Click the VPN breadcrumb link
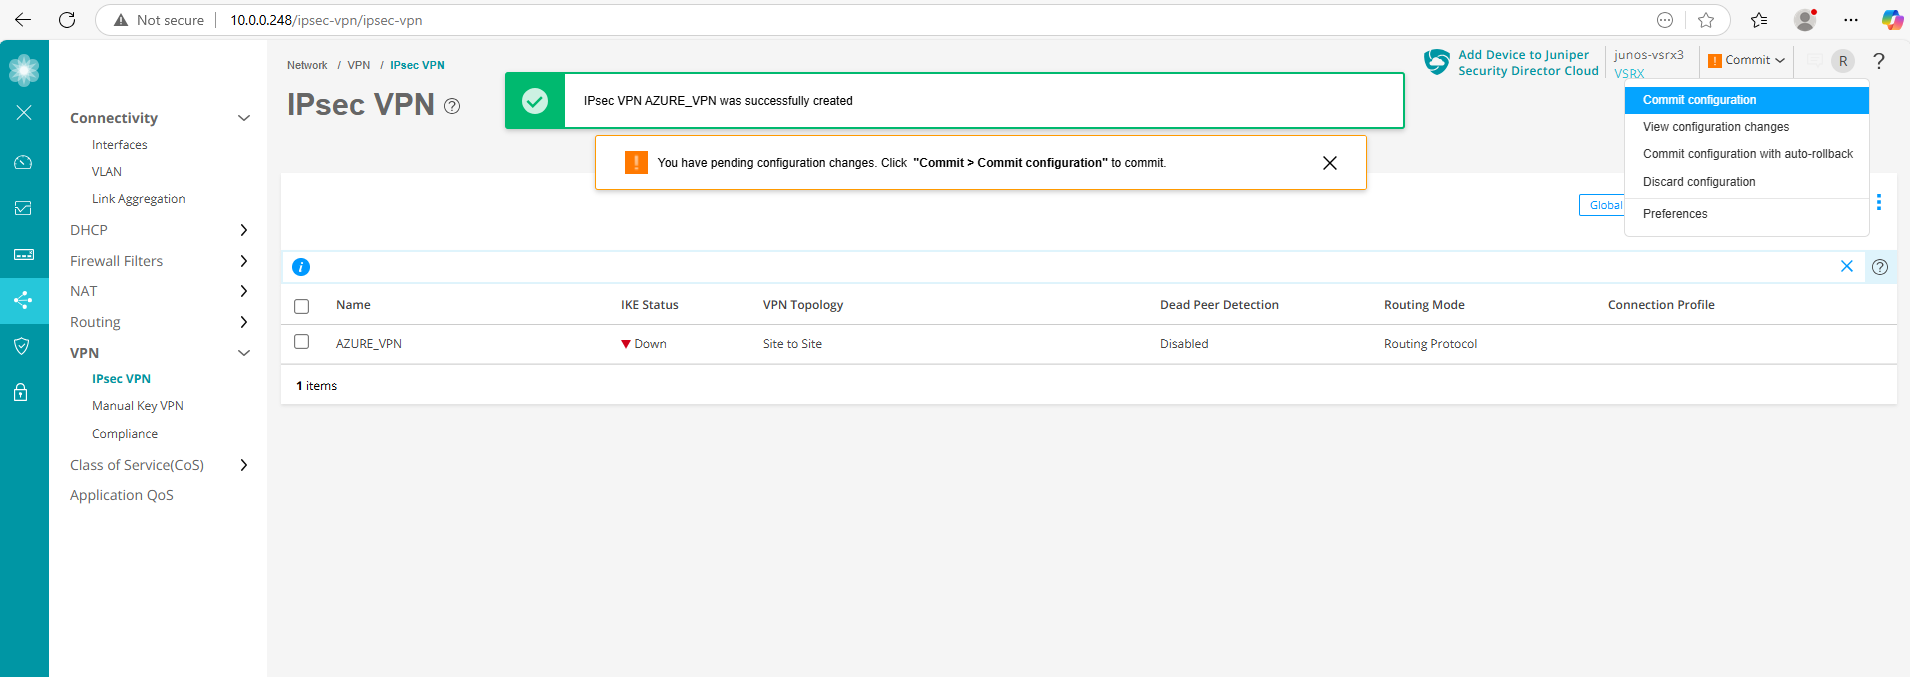 point(359,65)
